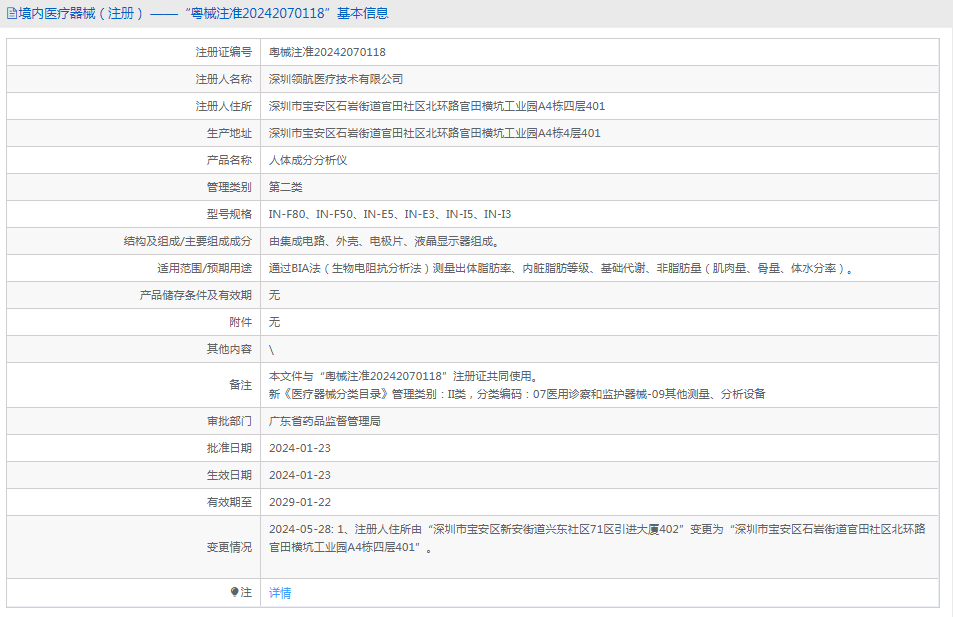Select product name 人体成分分析仪
Image resolution: width=953 pixels, height=617 pixels.
pos(308,160)
